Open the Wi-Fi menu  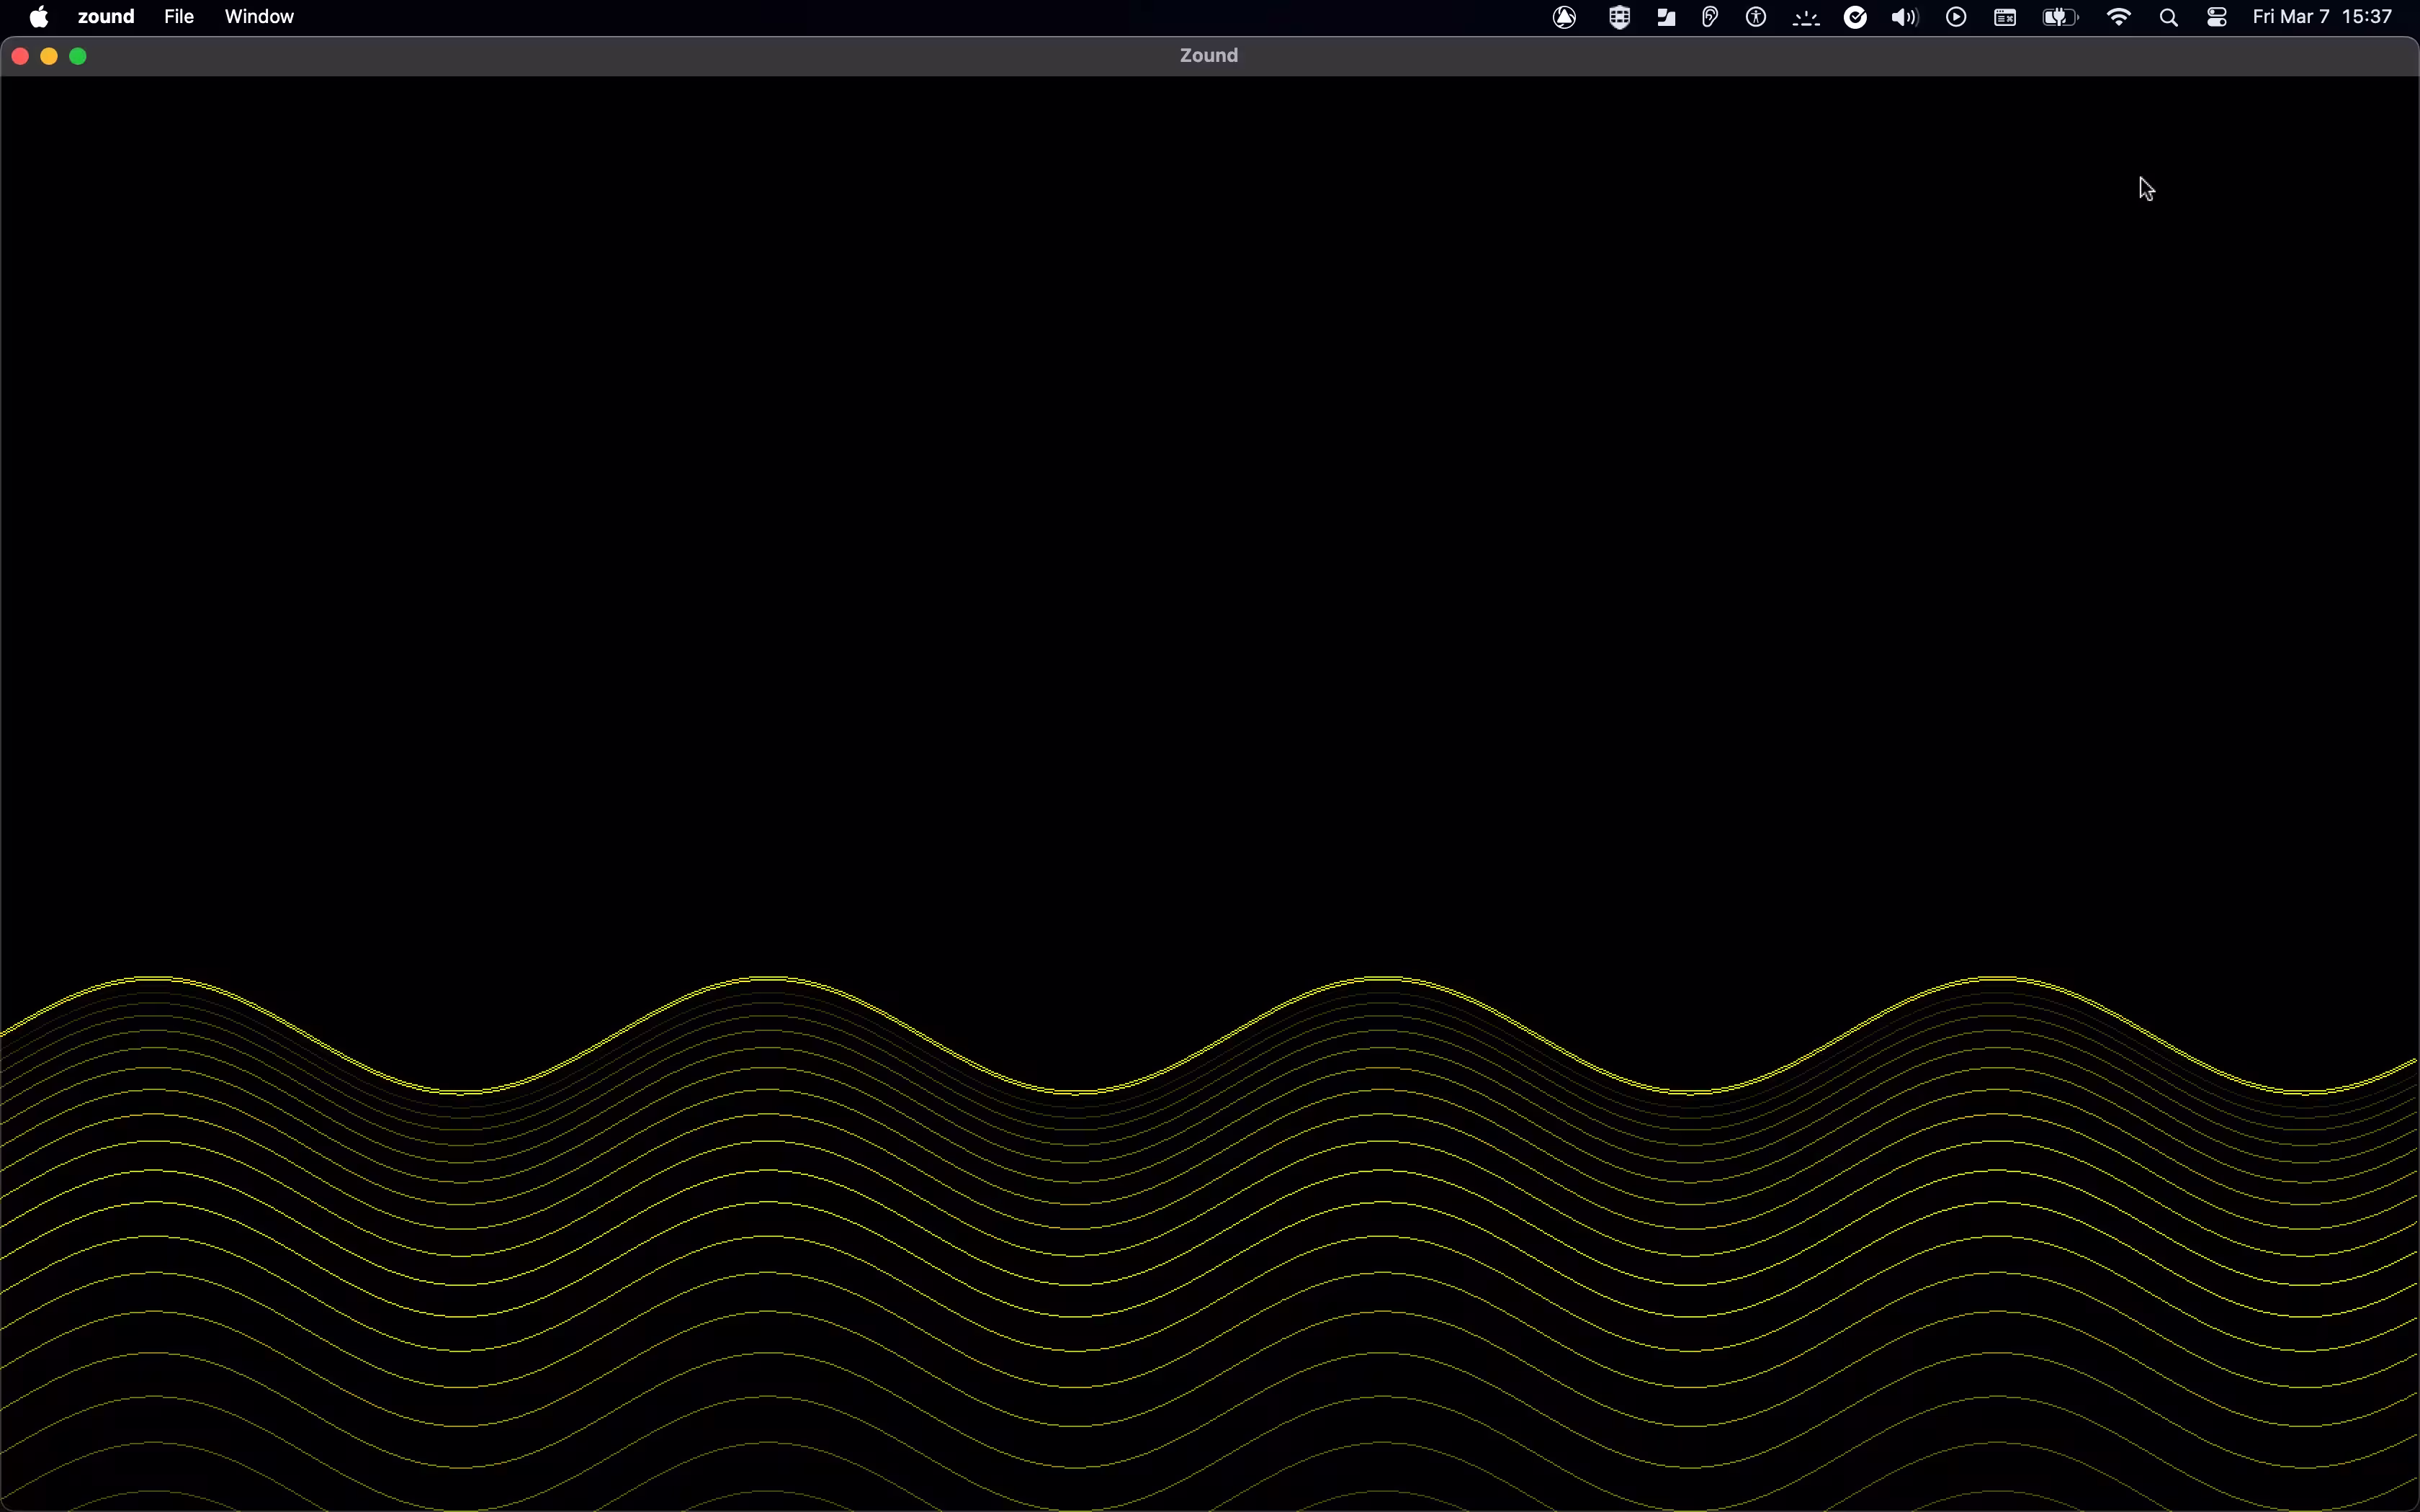click(x=2119, y=18)
